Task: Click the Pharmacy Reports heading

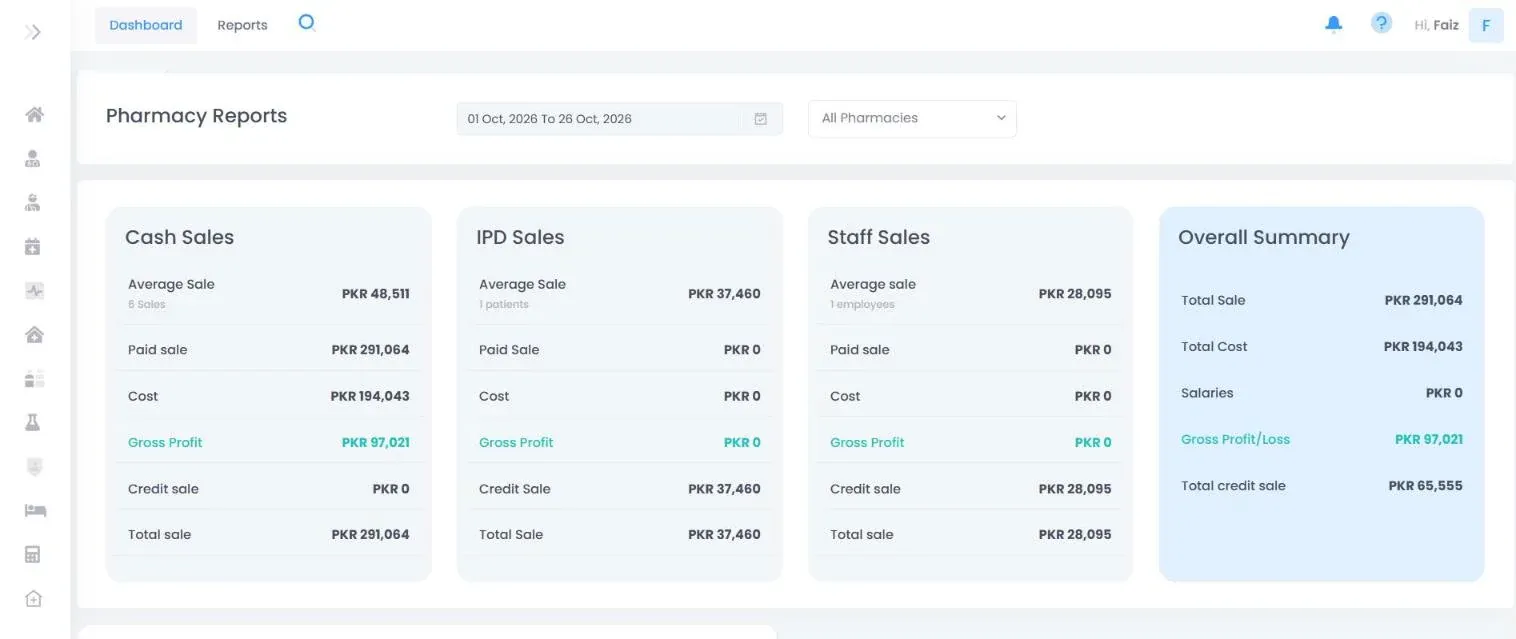Action: point(196,116)
